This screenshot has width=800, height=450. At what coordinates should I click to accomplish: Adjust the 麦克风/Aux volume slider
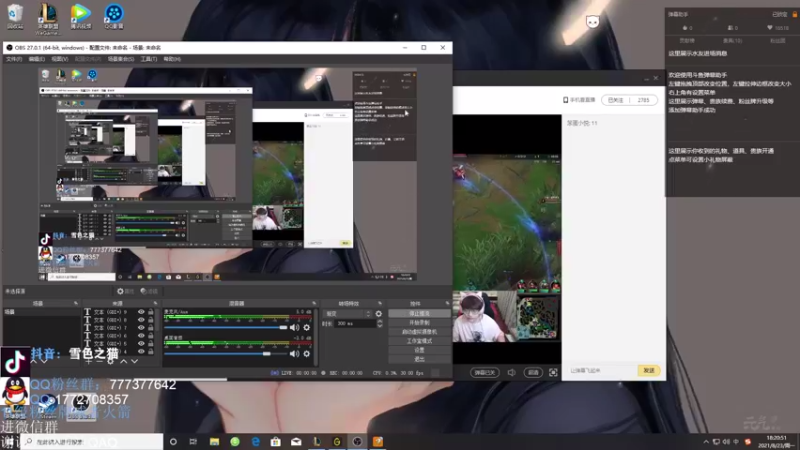pos(226,328)
